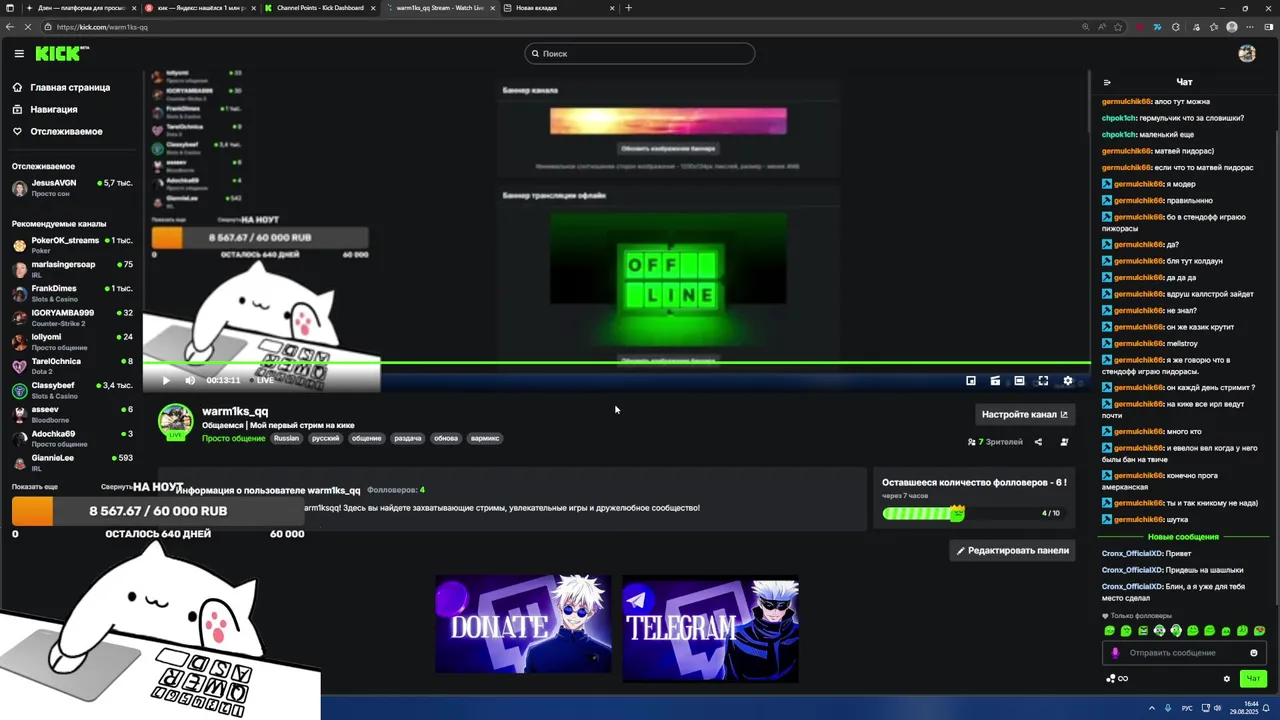The height and width of the screenshot is (720, 1280).
Task: Enter fullscreen in video player
Action: click(x=1043, y=380)
